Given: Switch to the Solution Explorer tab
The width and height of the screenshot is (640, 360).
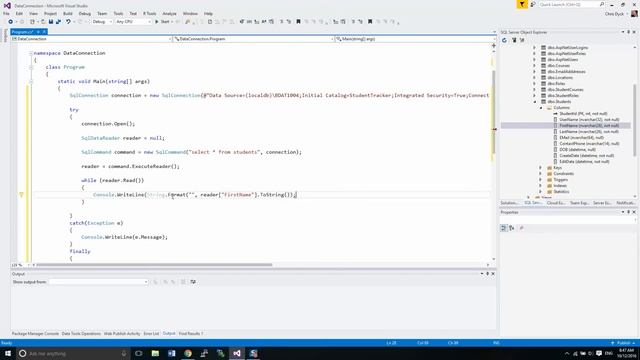Looking at the screenshot, I should [510, 203].
